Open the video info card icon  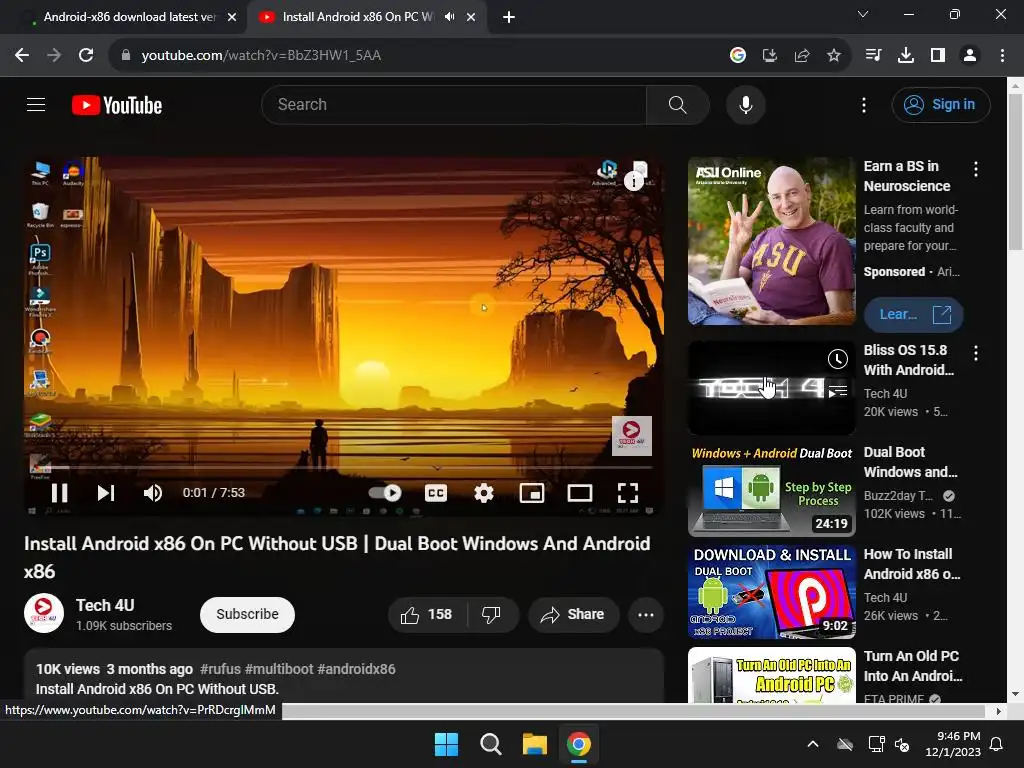[633, 181]
